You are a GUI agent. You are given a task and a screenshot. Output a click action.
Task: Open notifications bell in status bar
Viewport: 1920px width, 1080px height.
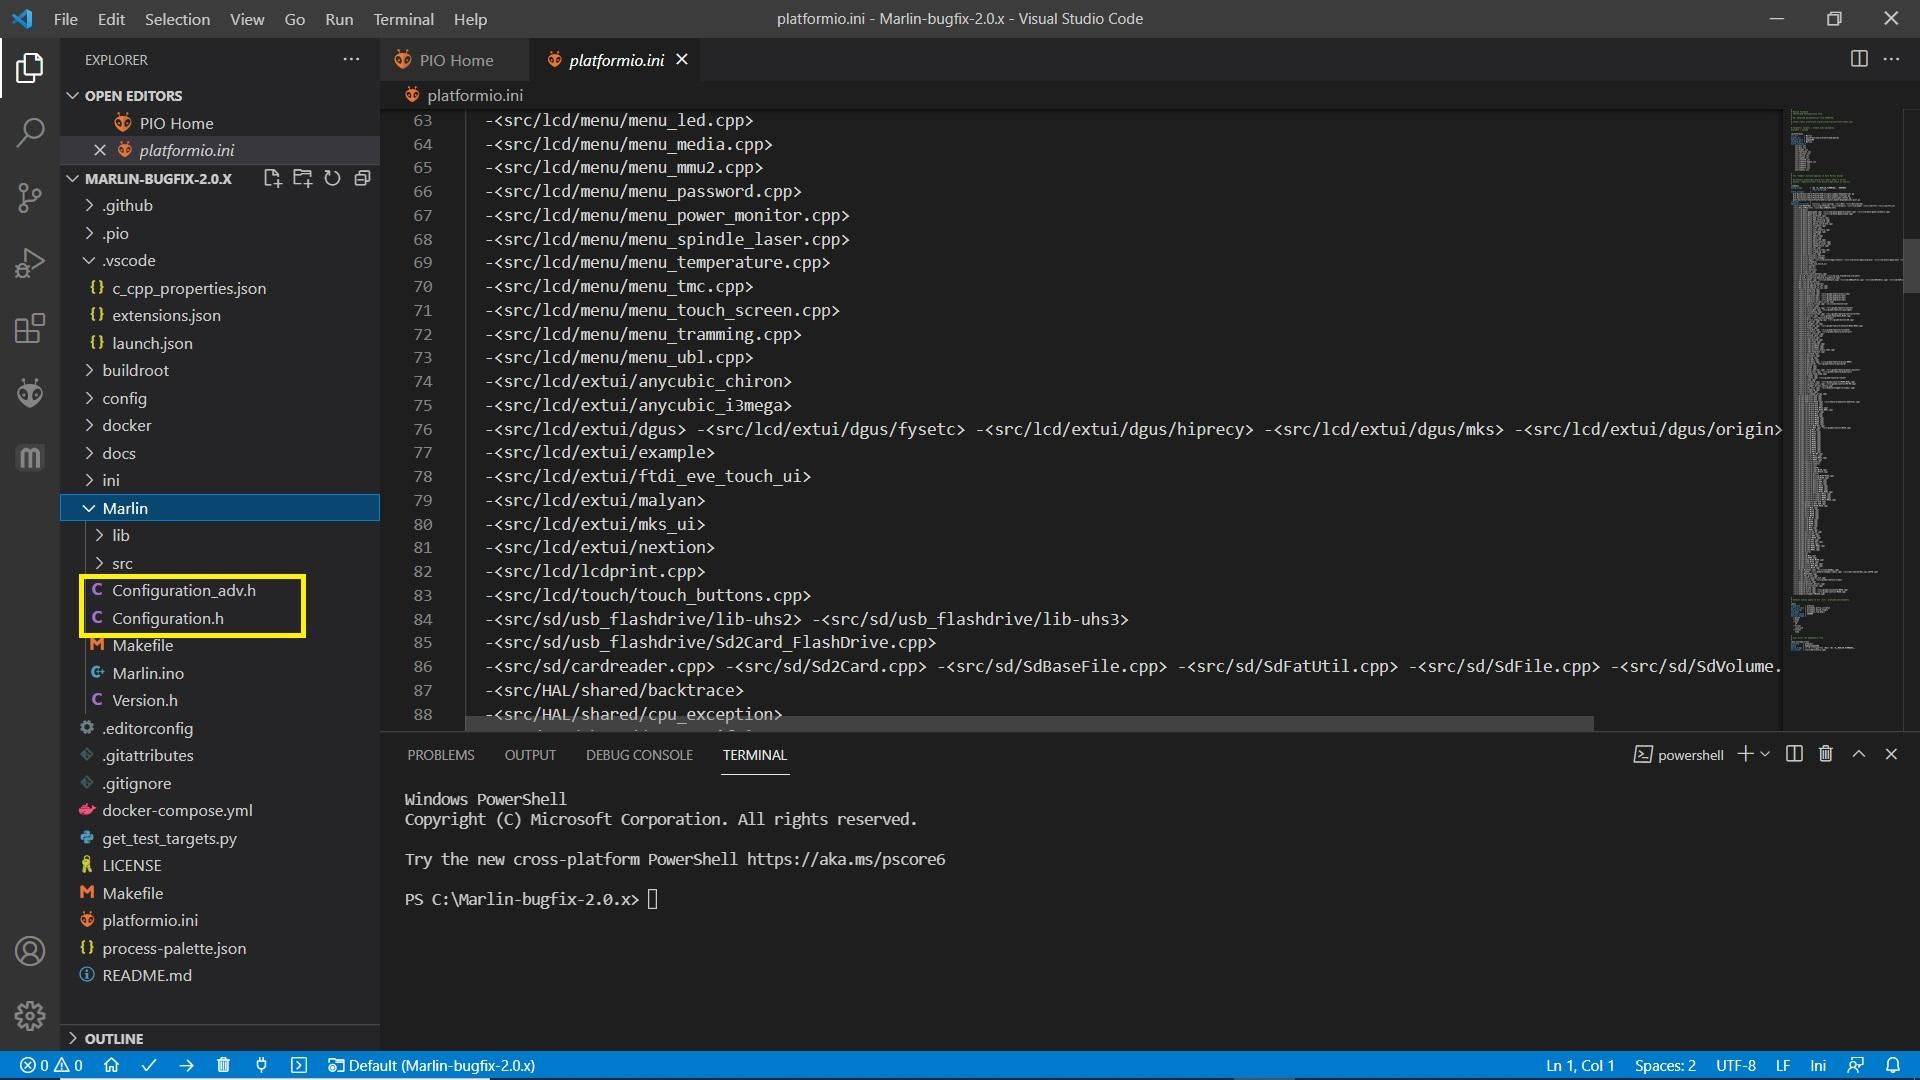pos(1893,1065)
